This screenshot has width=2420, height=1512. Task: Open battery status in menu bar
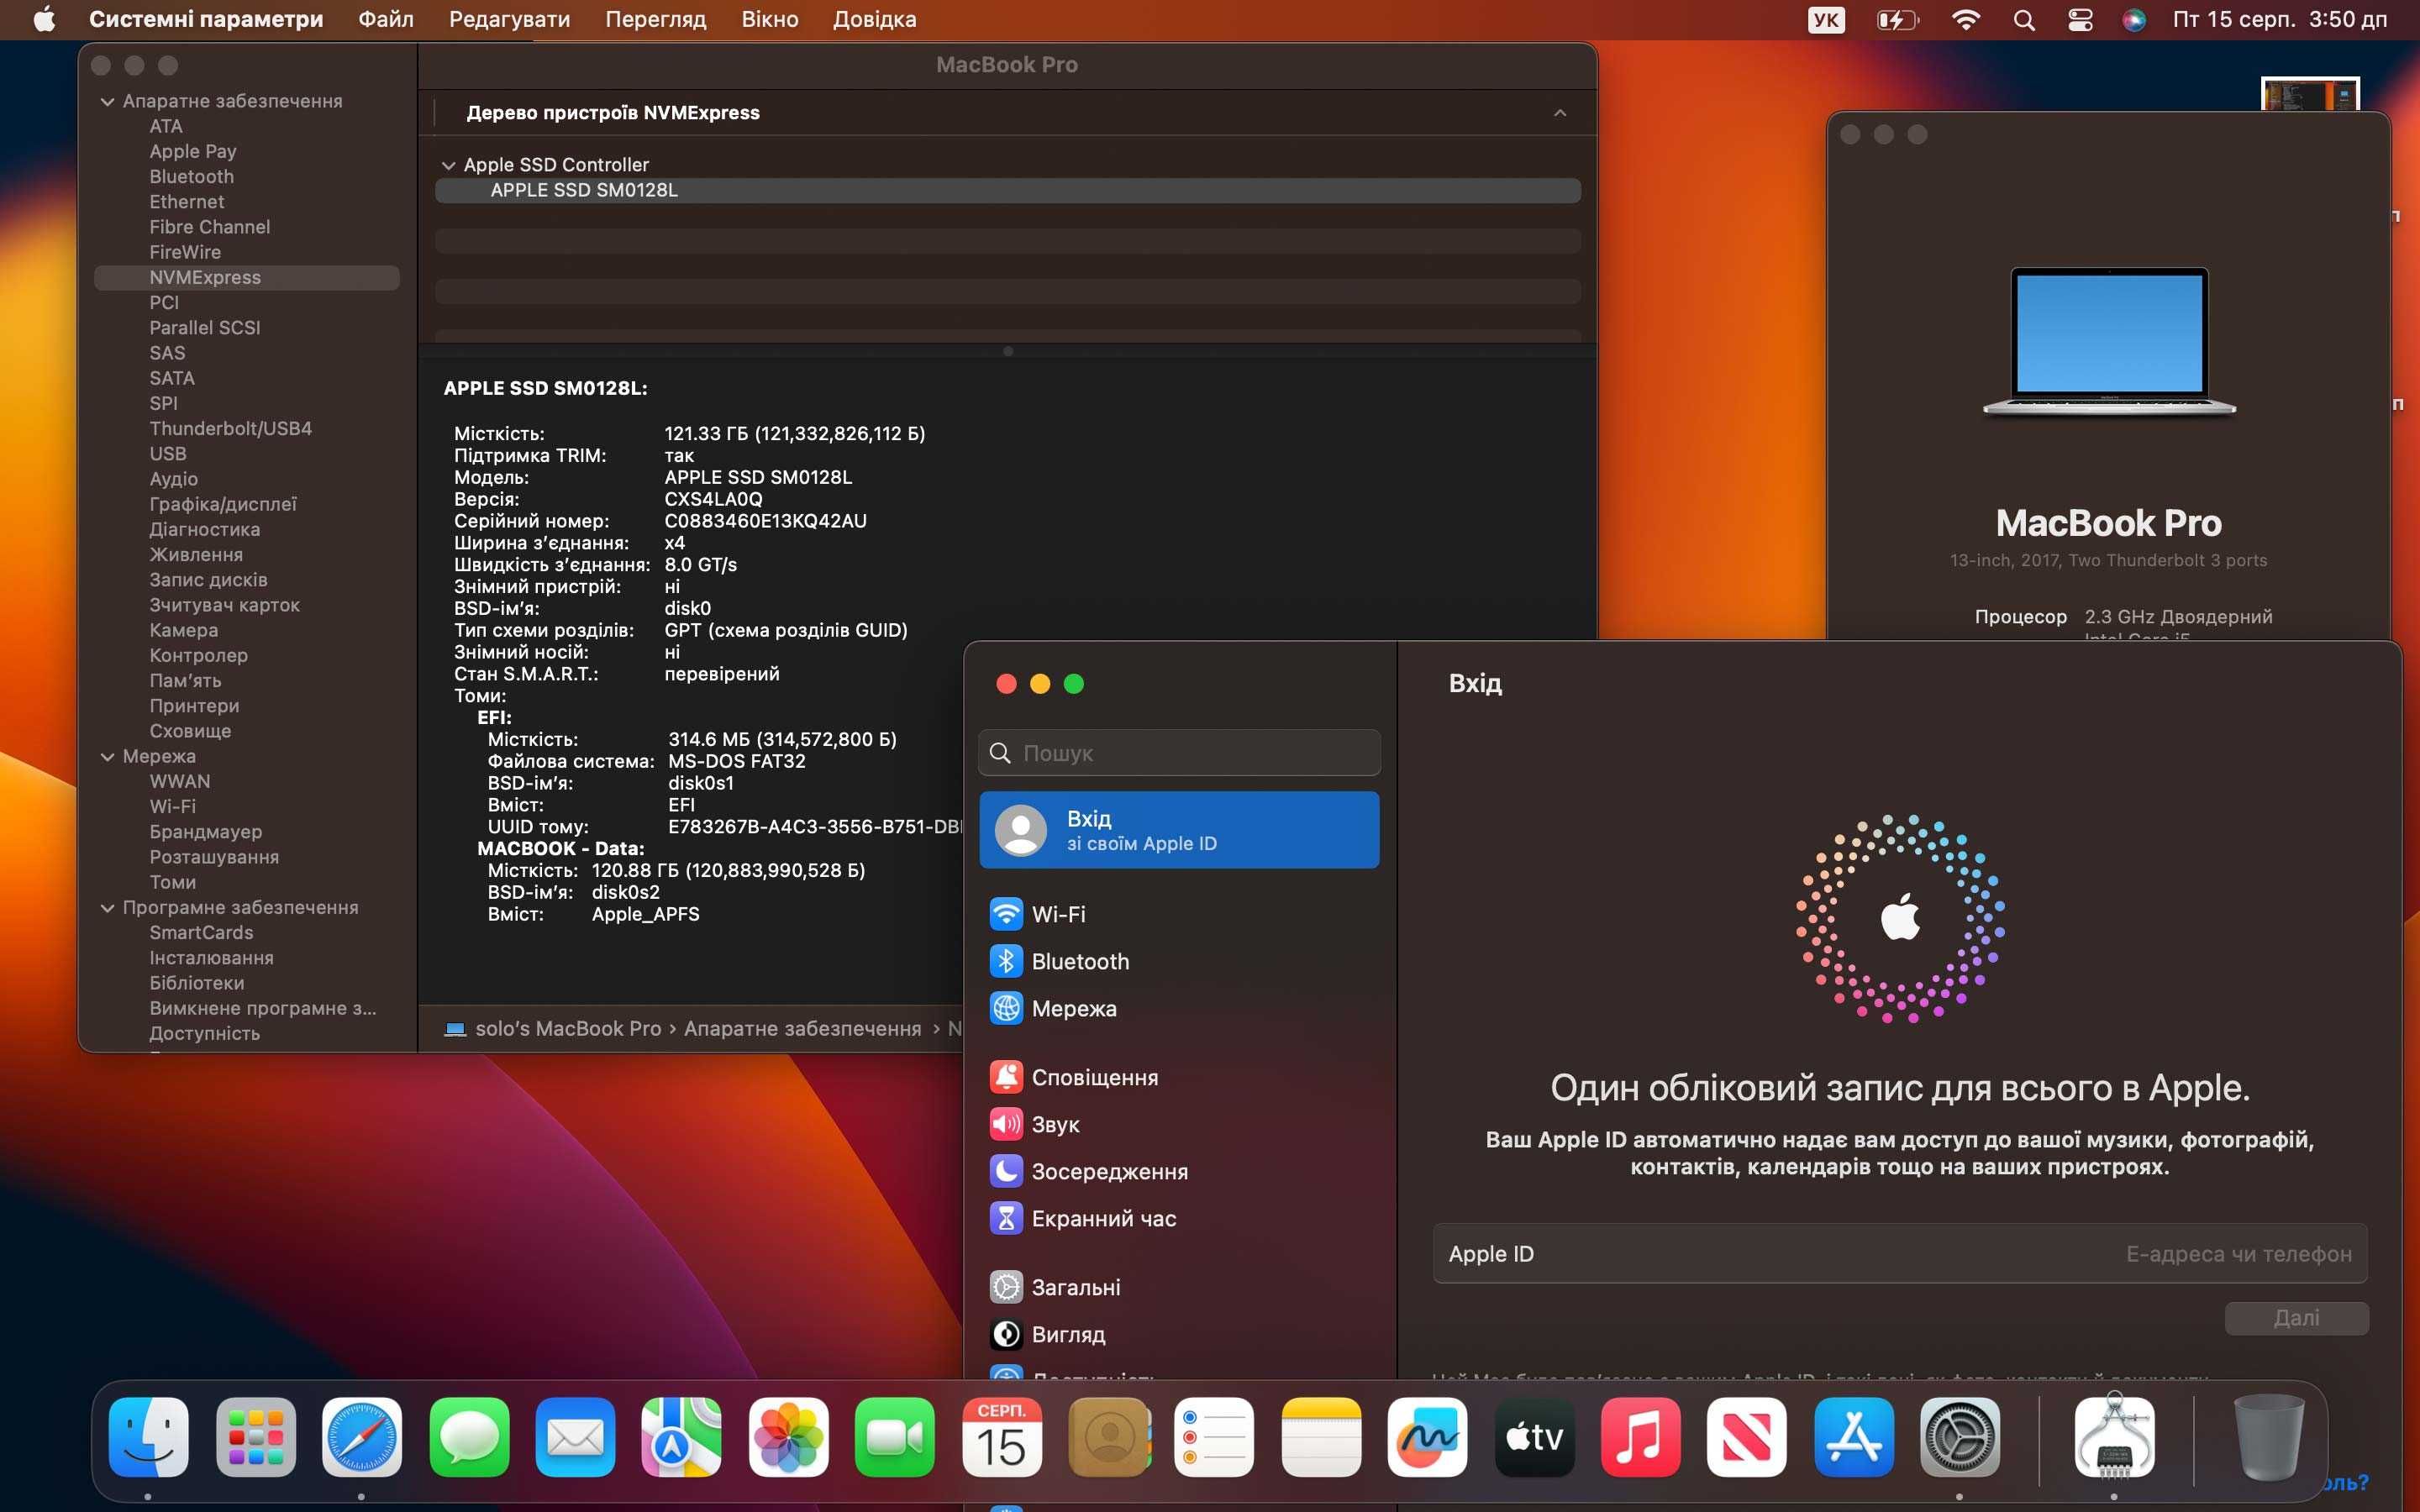(x=1897, y=20)
